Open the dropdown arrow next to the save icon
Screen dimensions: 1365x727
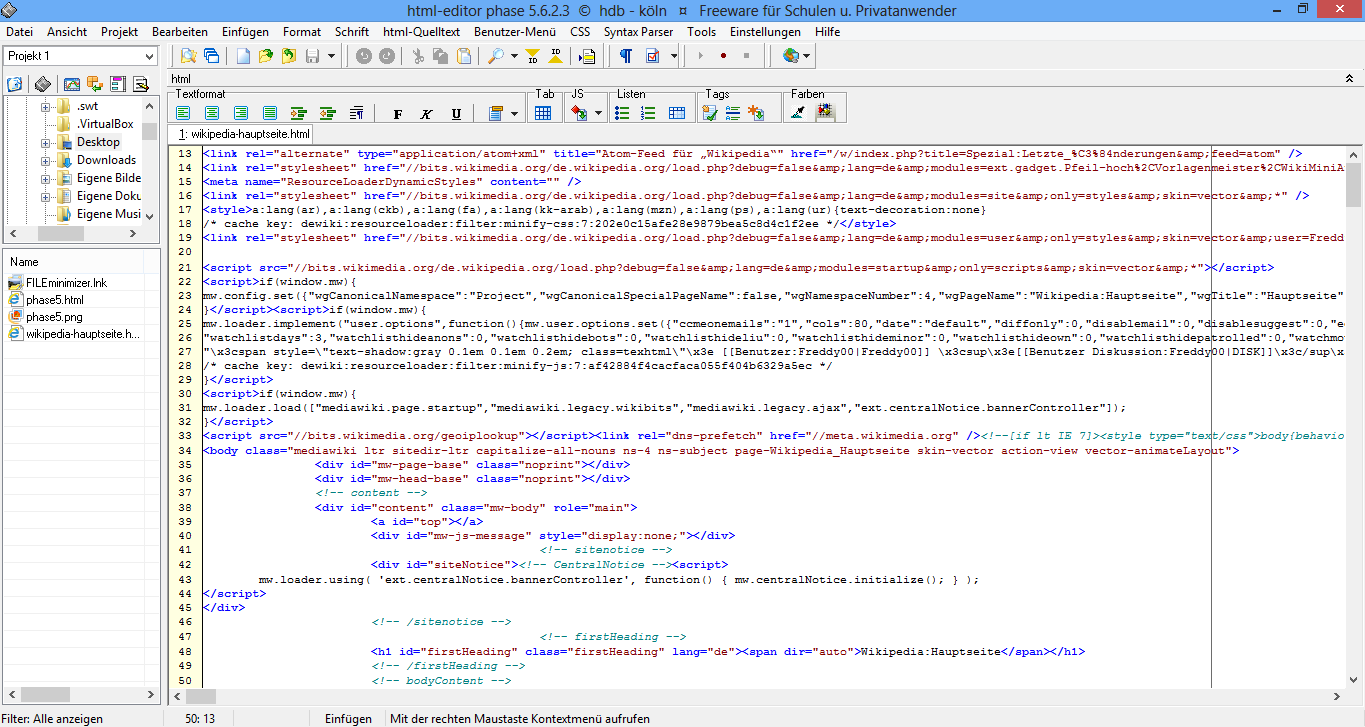click(x=331, y=56)
